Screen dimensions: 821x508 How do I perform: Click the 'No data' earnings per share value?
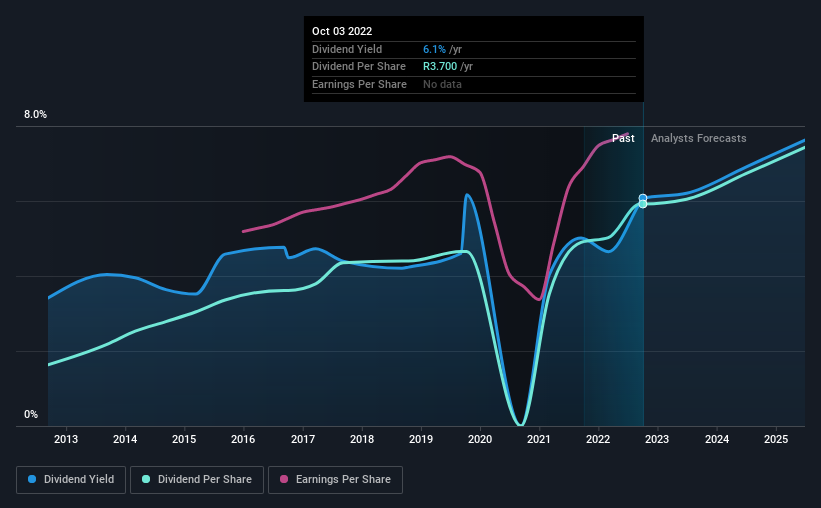click(442, 84)
